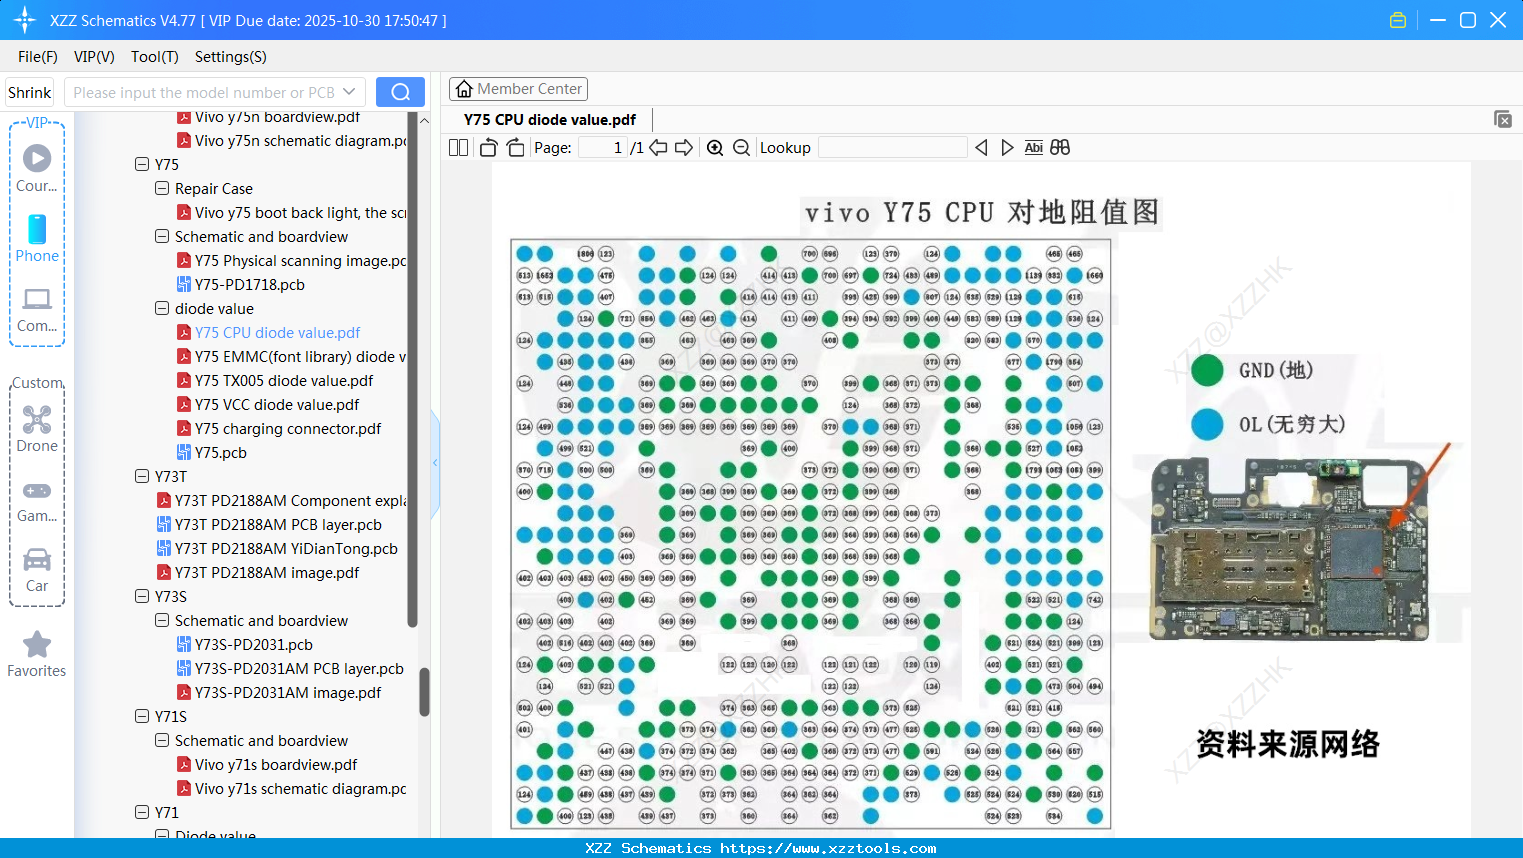Click the side panel collapse handle
The height and width of the screenshot is (858, 1523).
click(435, 462)
